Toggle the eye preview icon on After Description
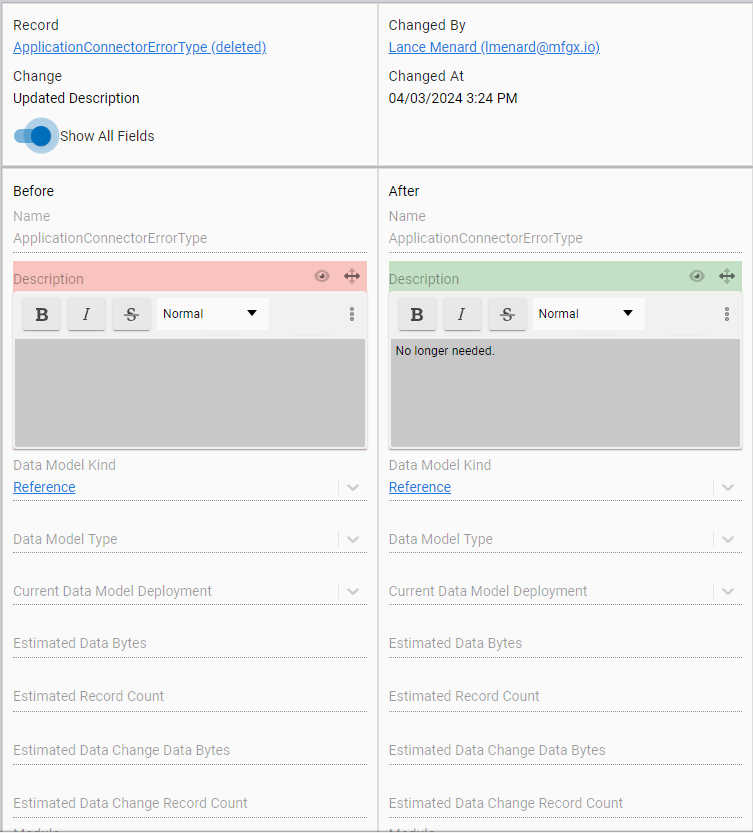The width and height of the screenshot is (753, 833). tap(697, 276)
